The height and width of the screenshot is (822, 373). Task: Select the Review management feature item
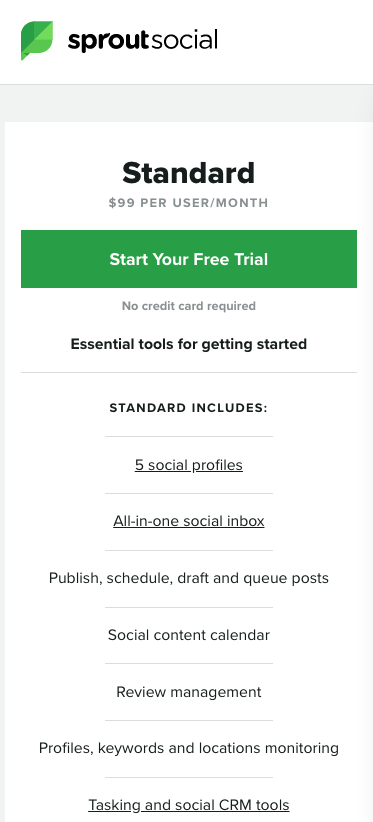pos(189,692)
